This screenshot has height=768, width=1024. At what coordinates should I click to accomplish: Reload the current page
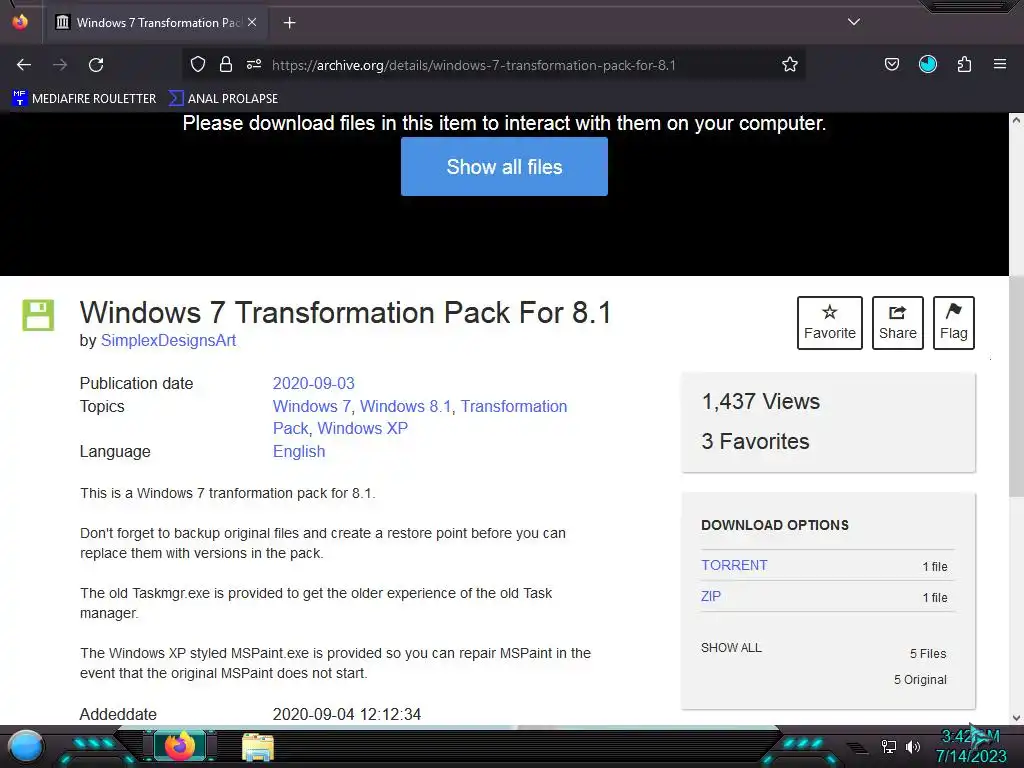[96, 65]
